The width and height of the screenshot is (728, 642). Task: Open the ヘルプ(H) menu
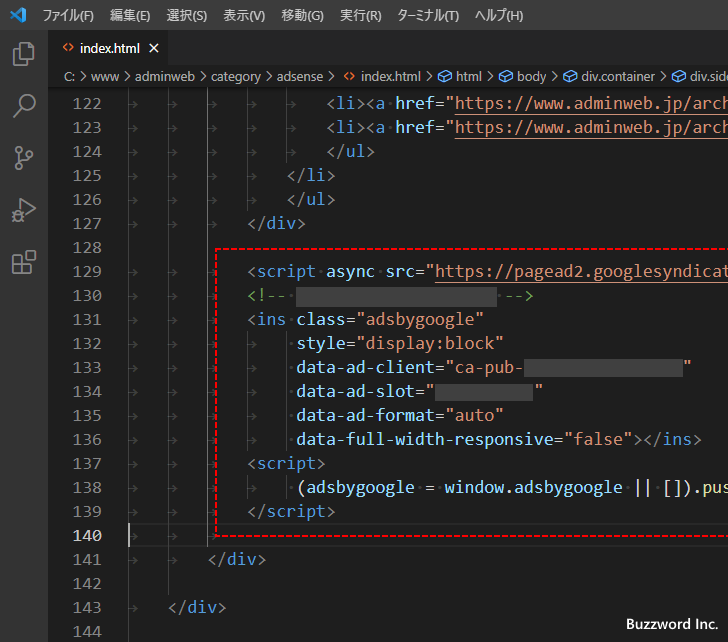click(499, 15)
